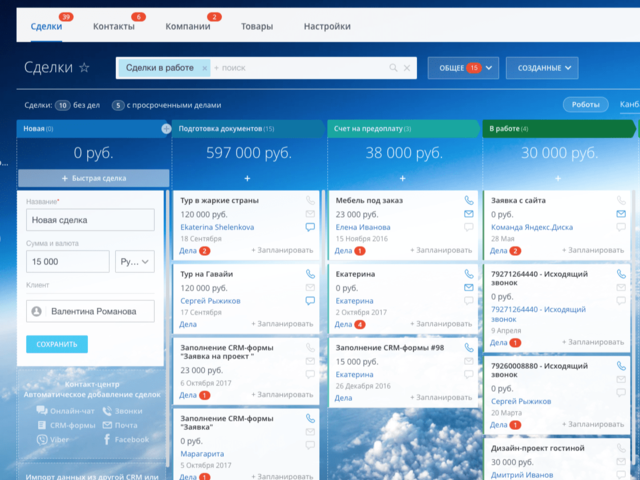Click phone icon on 'Заполнение CRM-формы #98' card

tap(469, 348)
